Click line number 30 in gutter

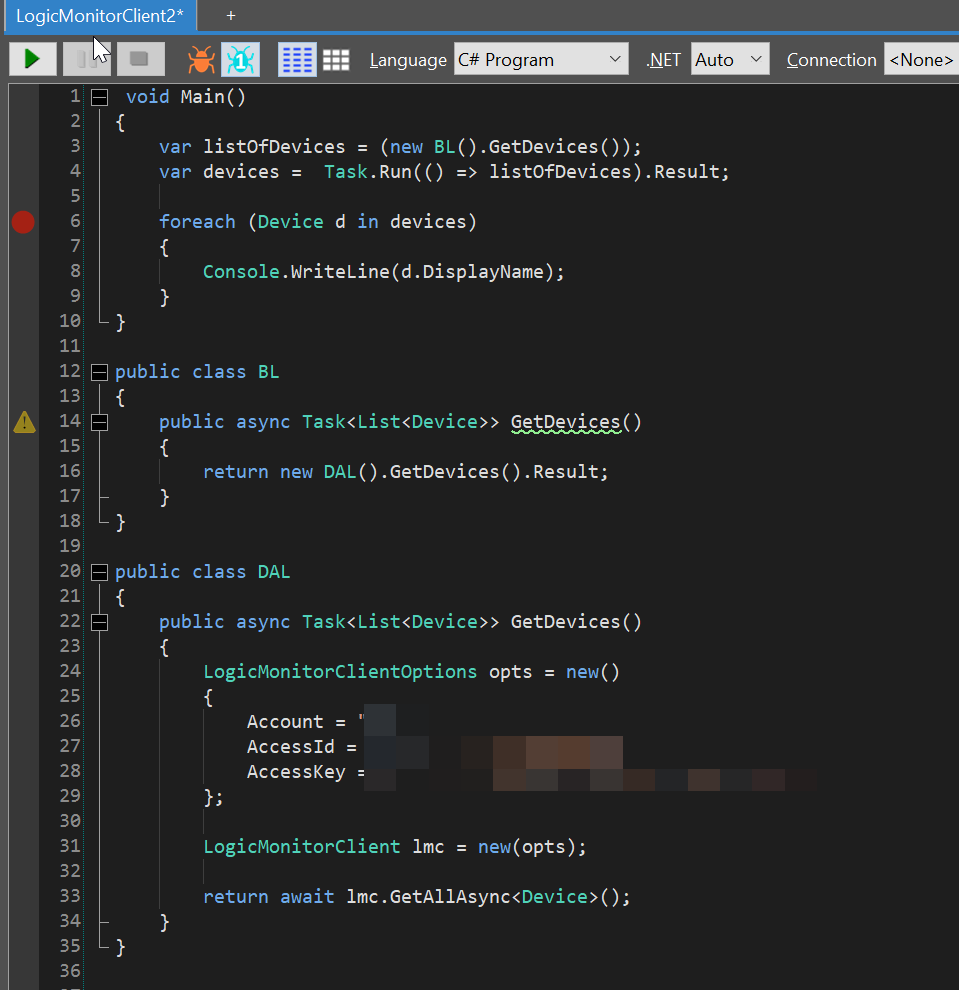coord(69,821)
